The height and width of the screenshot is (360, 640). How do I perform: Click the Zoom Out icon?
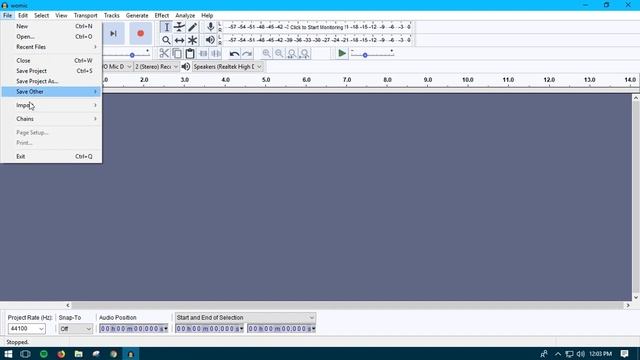tap(279, 53)
